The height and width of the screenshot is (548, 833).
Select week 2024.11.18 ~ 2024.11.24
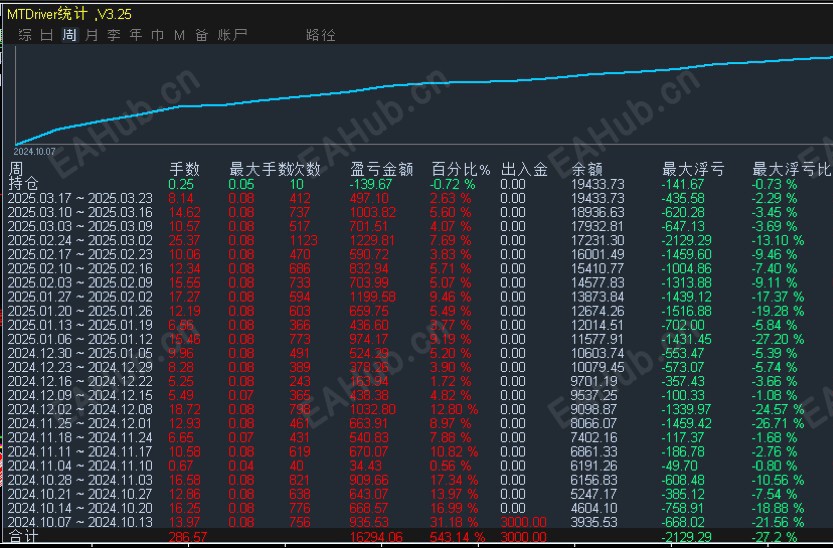pyautogui.click(x=80, y=438)
